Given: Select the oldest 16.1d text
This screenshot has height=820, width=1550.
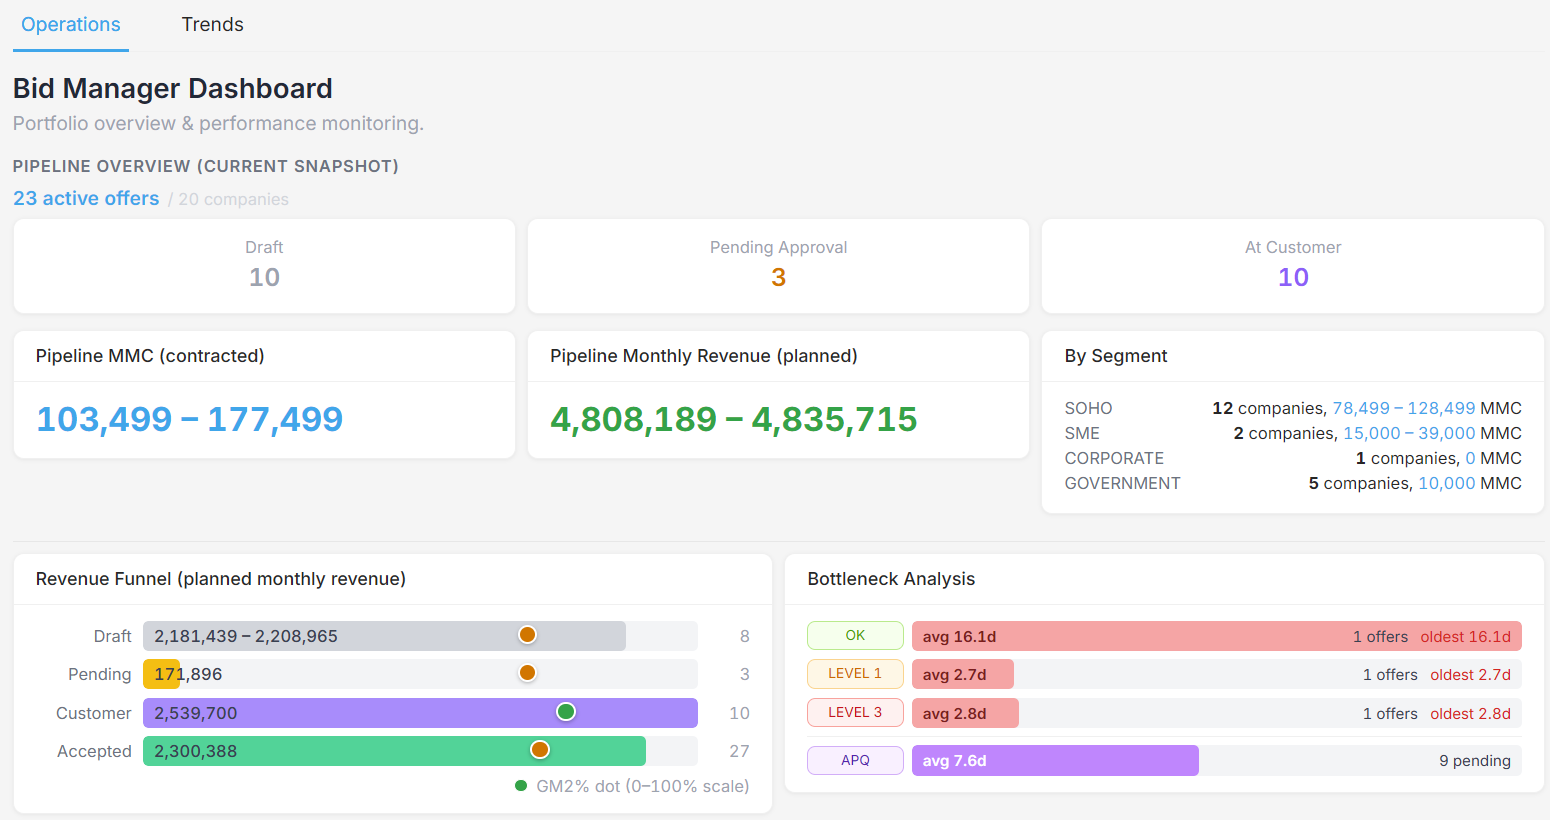Looking at the screenshot, I should tap(1465, 637).
